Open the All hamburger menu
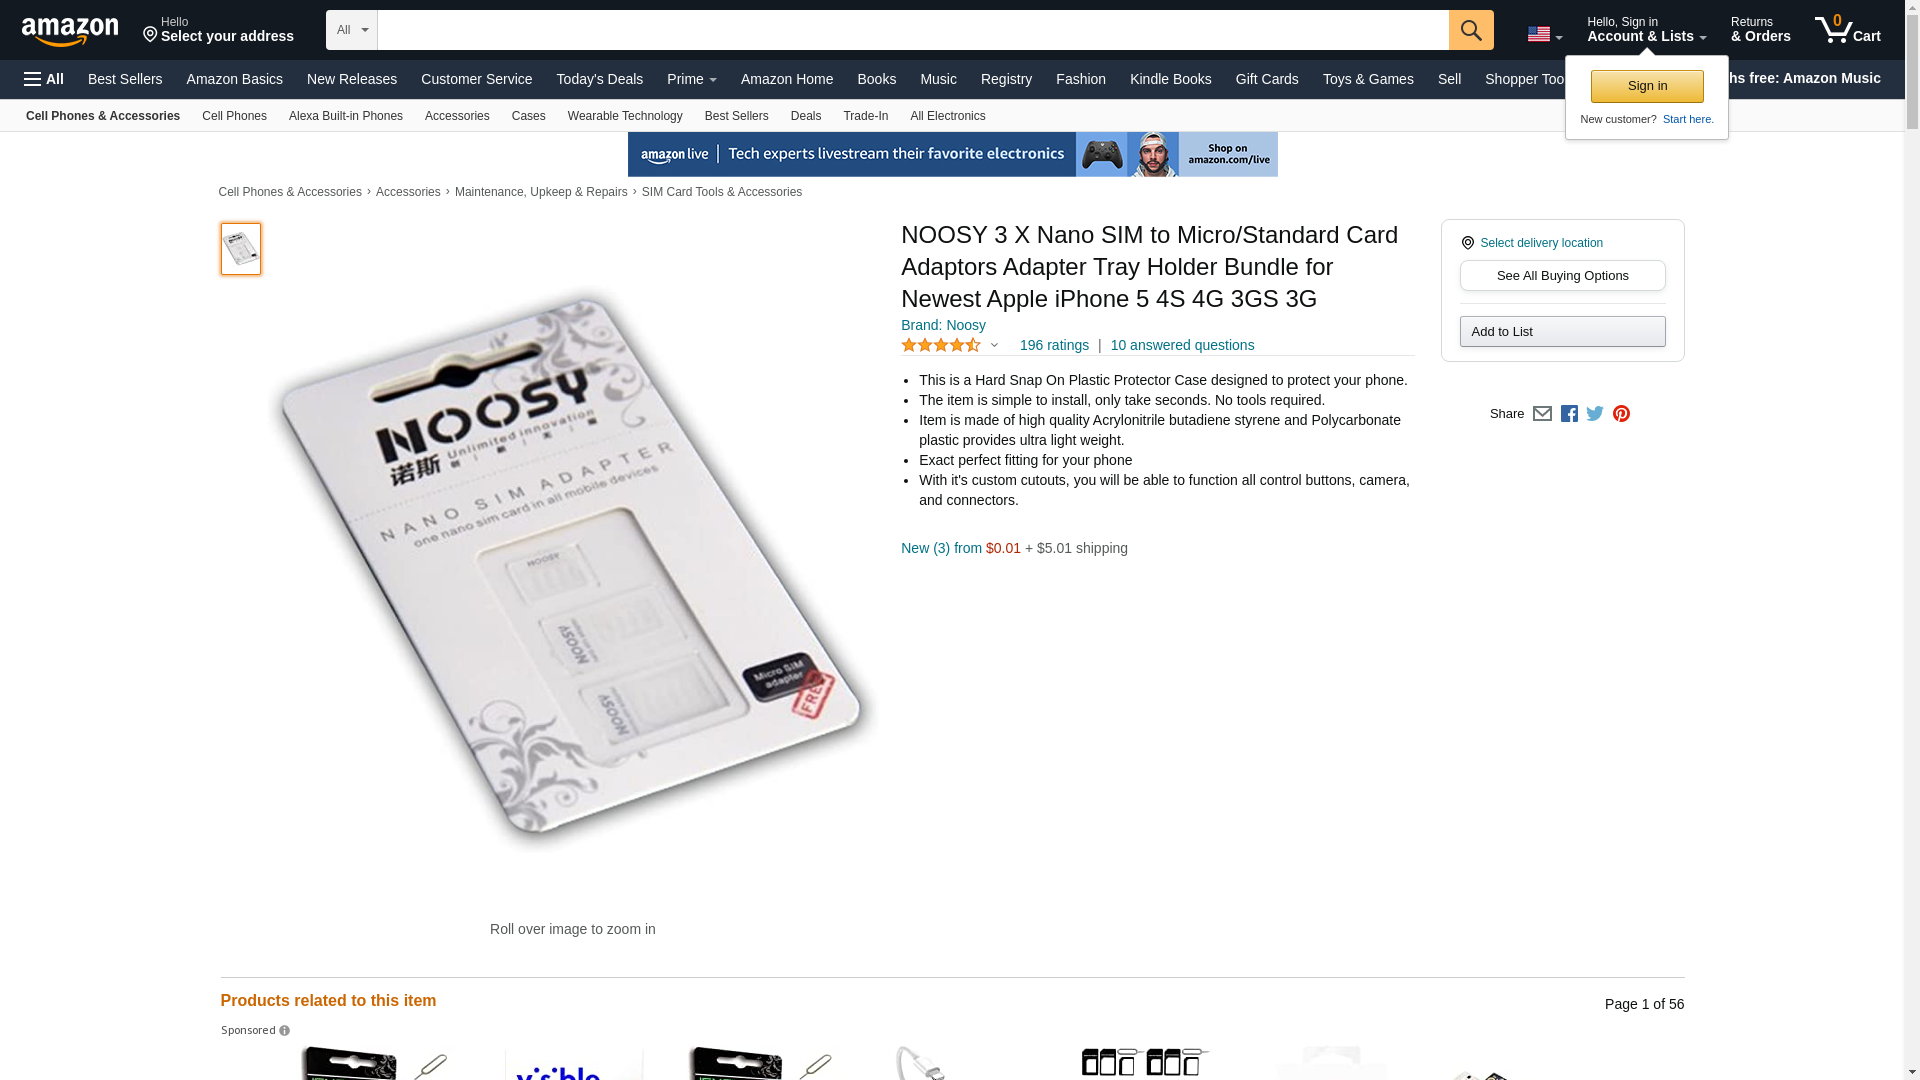Image resolution: width=1920 pixels, height=1080 pixels. [44, 79]
